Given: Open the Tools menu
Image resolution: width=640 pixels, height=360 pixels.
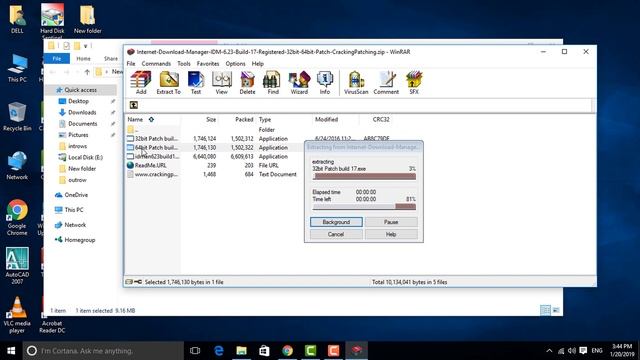Looking at the screenshot, I should point(184,64).
